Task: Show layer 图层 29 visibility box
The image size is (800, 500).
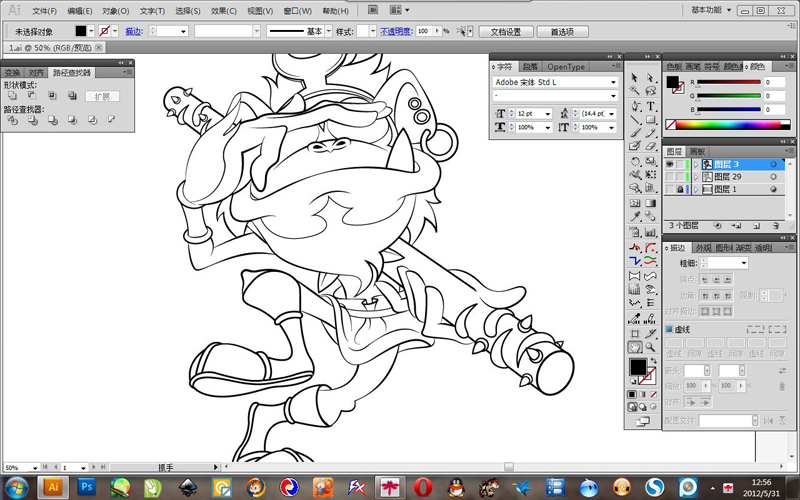Action: pos(669,177)
